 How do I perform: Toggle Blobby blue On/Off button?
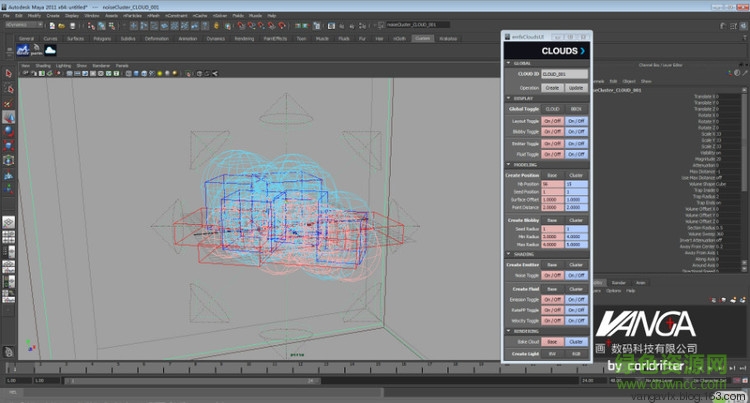coord(577,131)
